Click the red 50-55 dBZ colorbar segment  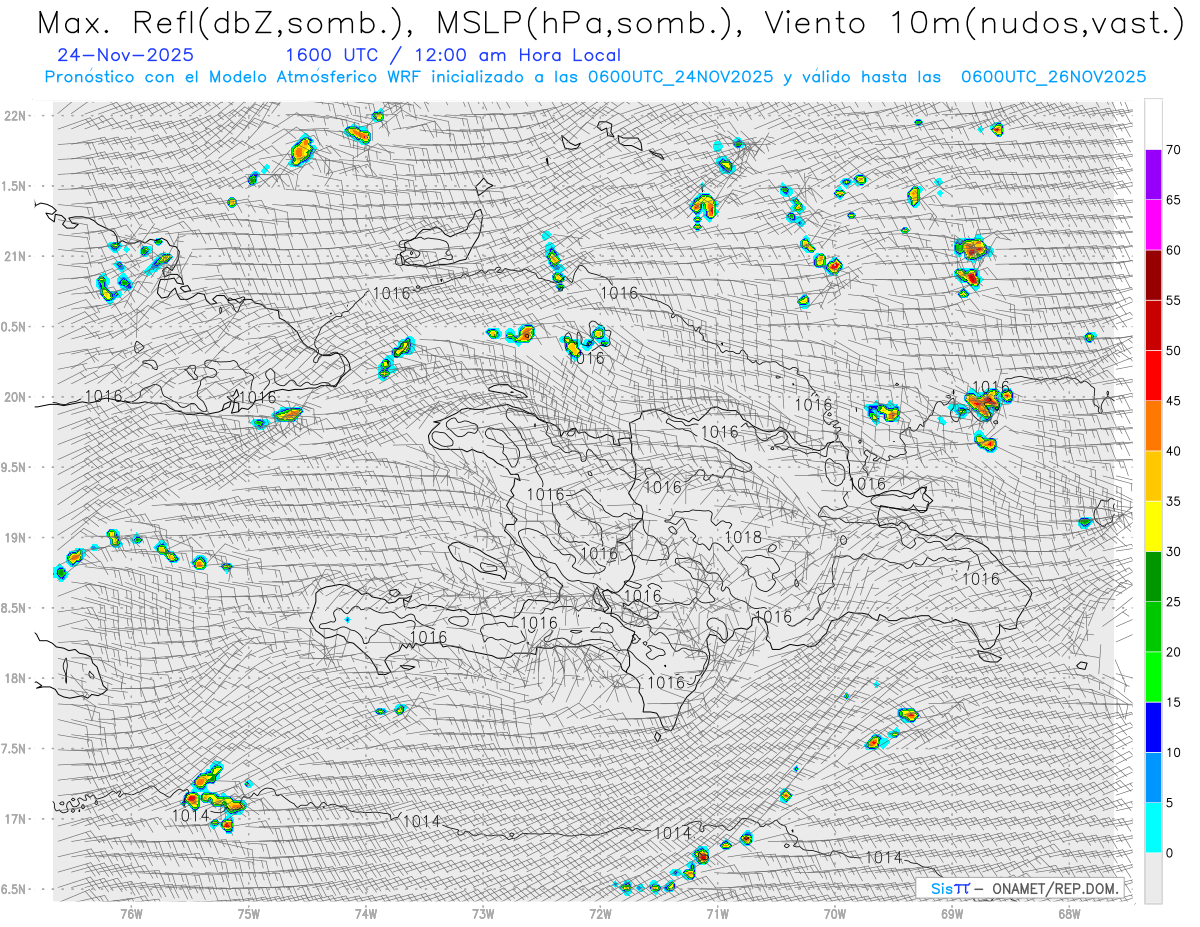tap(1153, 325)
